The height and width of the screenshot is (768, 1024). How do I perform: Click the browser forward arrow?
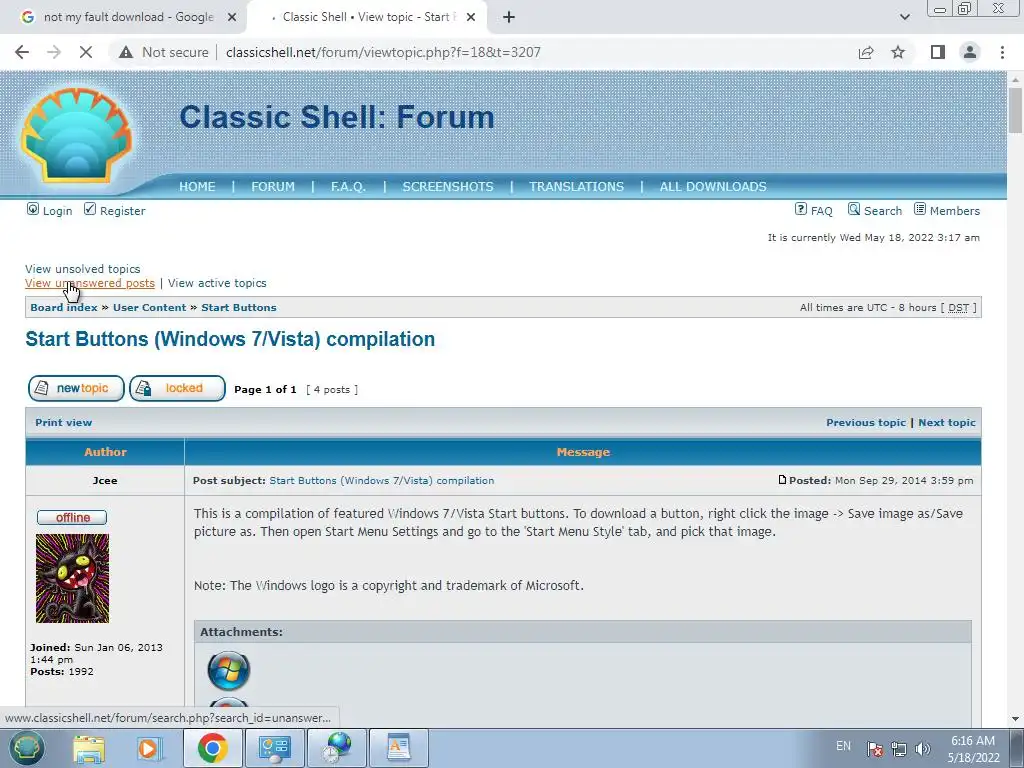[x=54, y=52]
